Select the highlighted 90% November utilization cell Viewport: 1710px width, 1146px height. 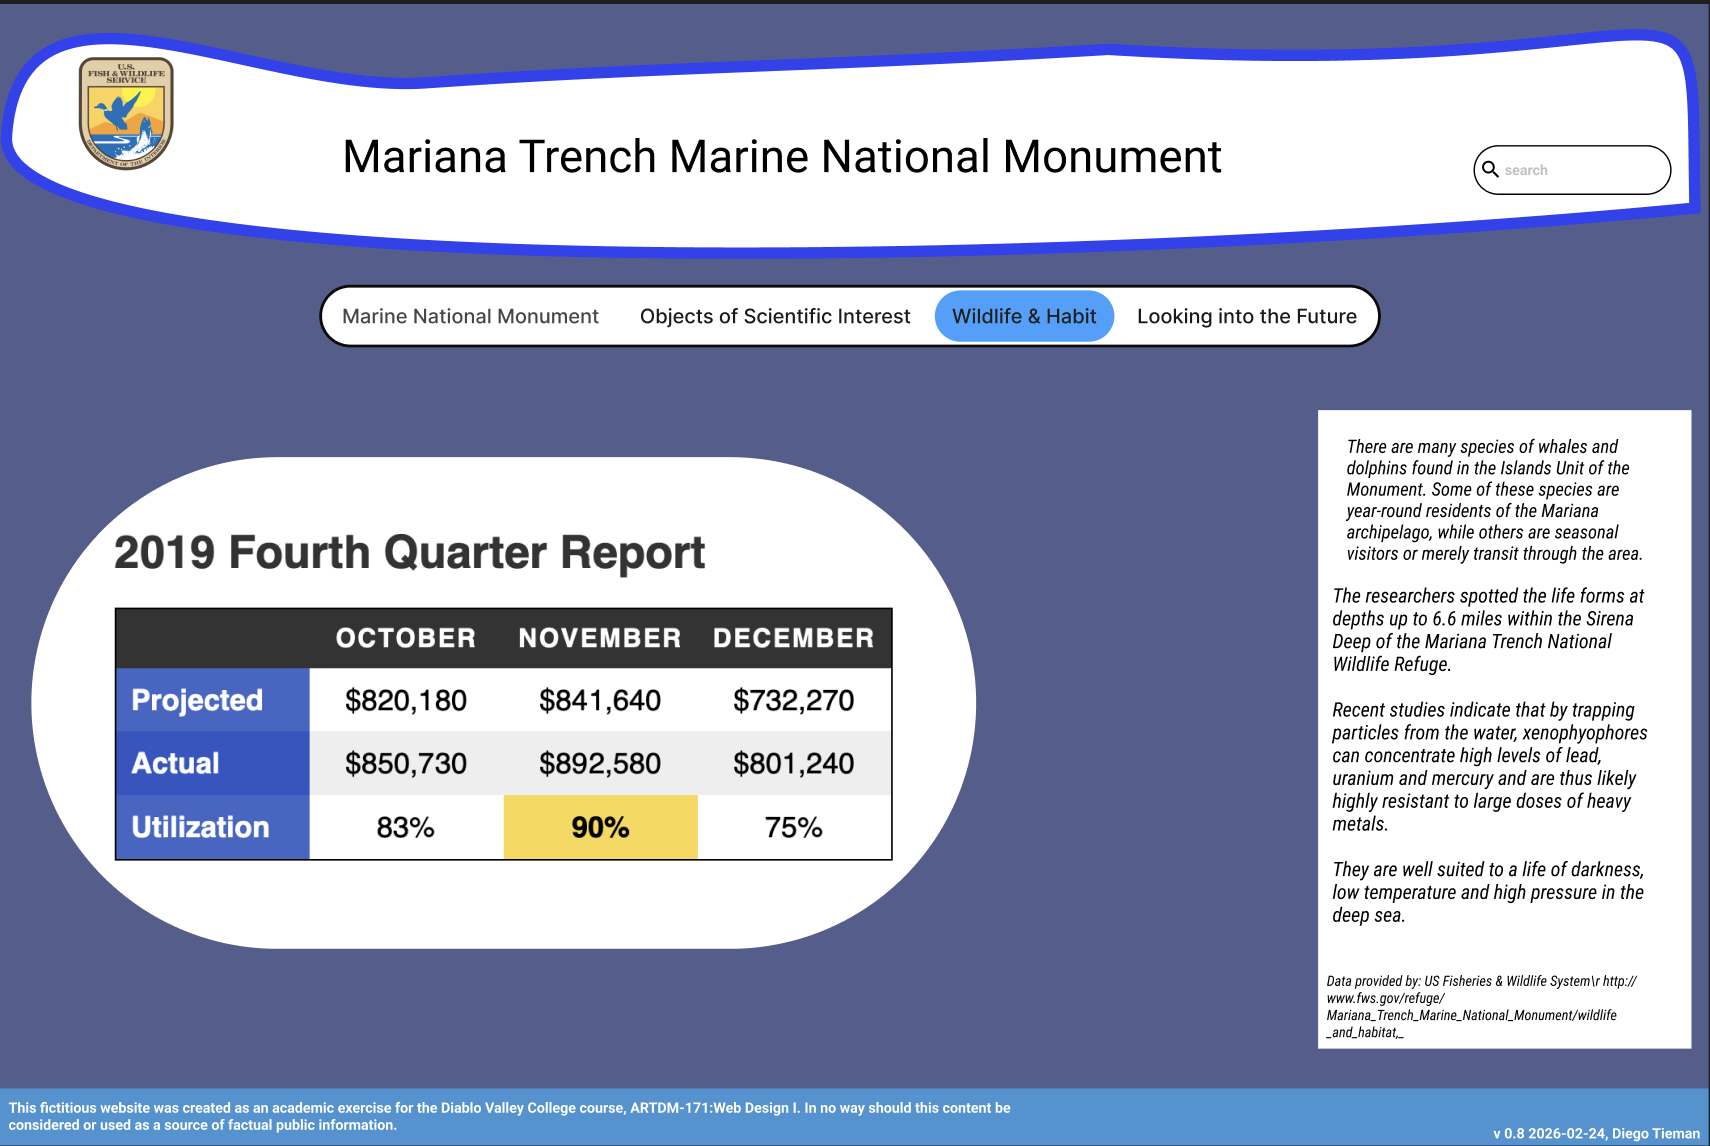(x=600, y=827)
